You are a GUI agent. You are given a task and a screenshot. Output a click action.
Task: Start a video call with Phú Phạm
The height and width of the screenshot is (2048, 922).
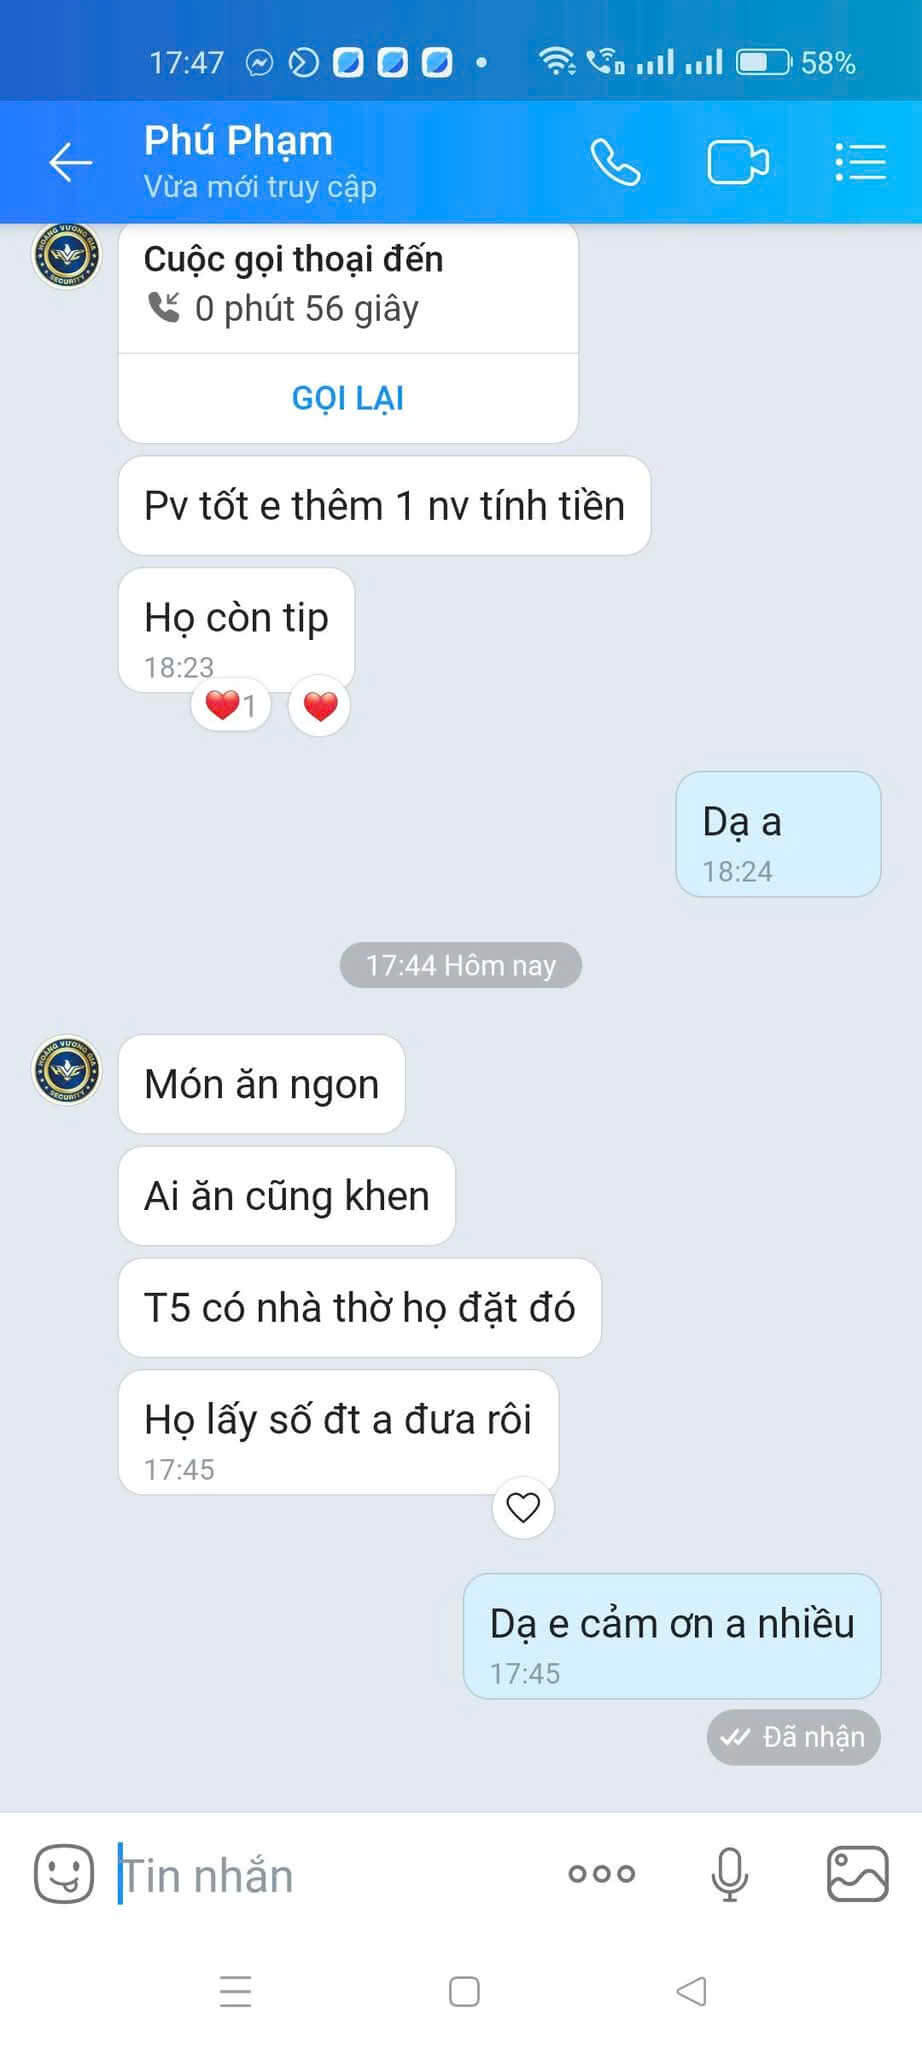tap(738, 162)
